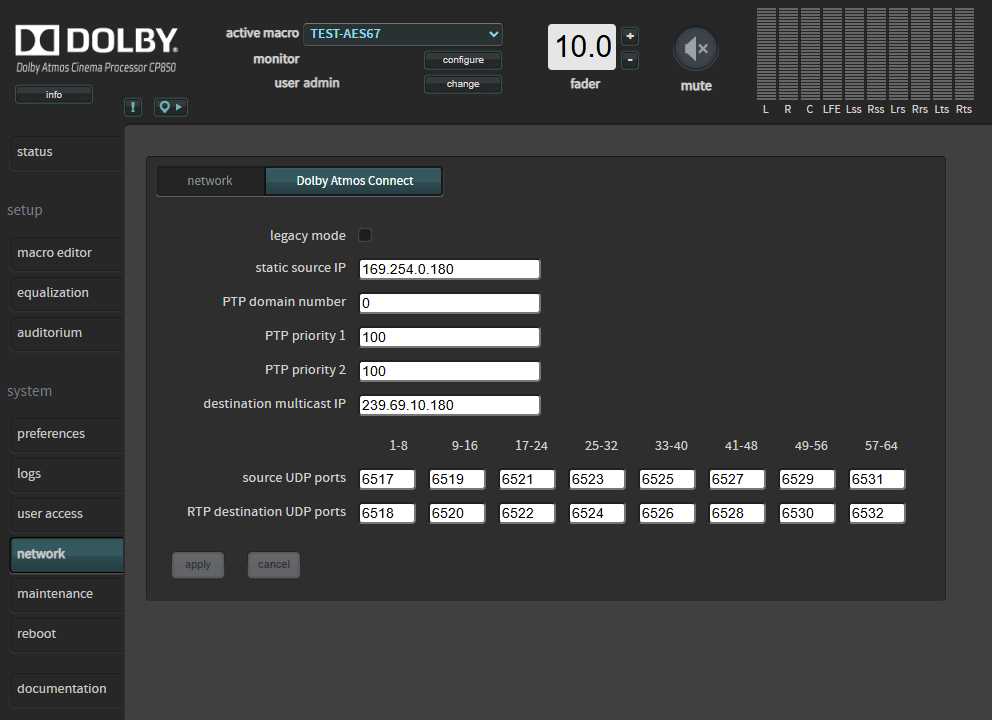Click RTP destination port field 6518
The width and height of the screenshot is (992, 720).
coord(387,513)
